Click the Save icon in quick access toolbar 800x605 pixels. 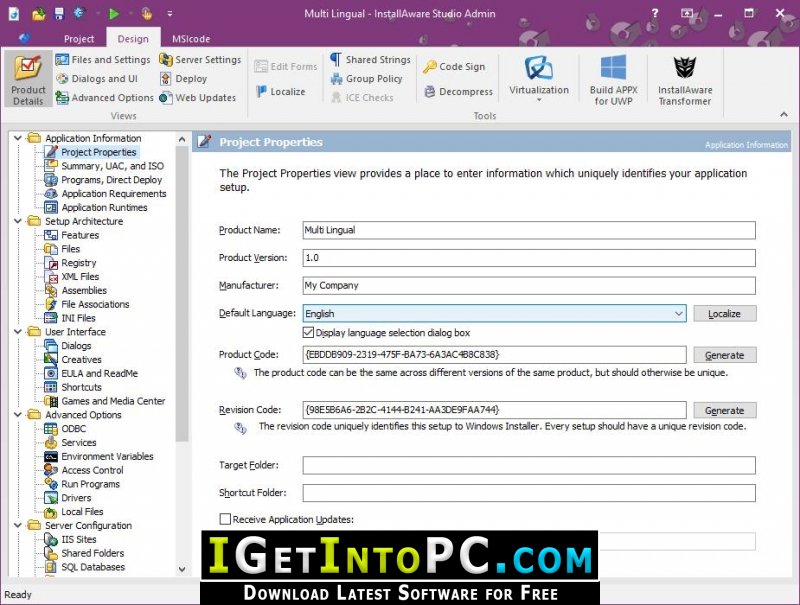pos(59,14)
